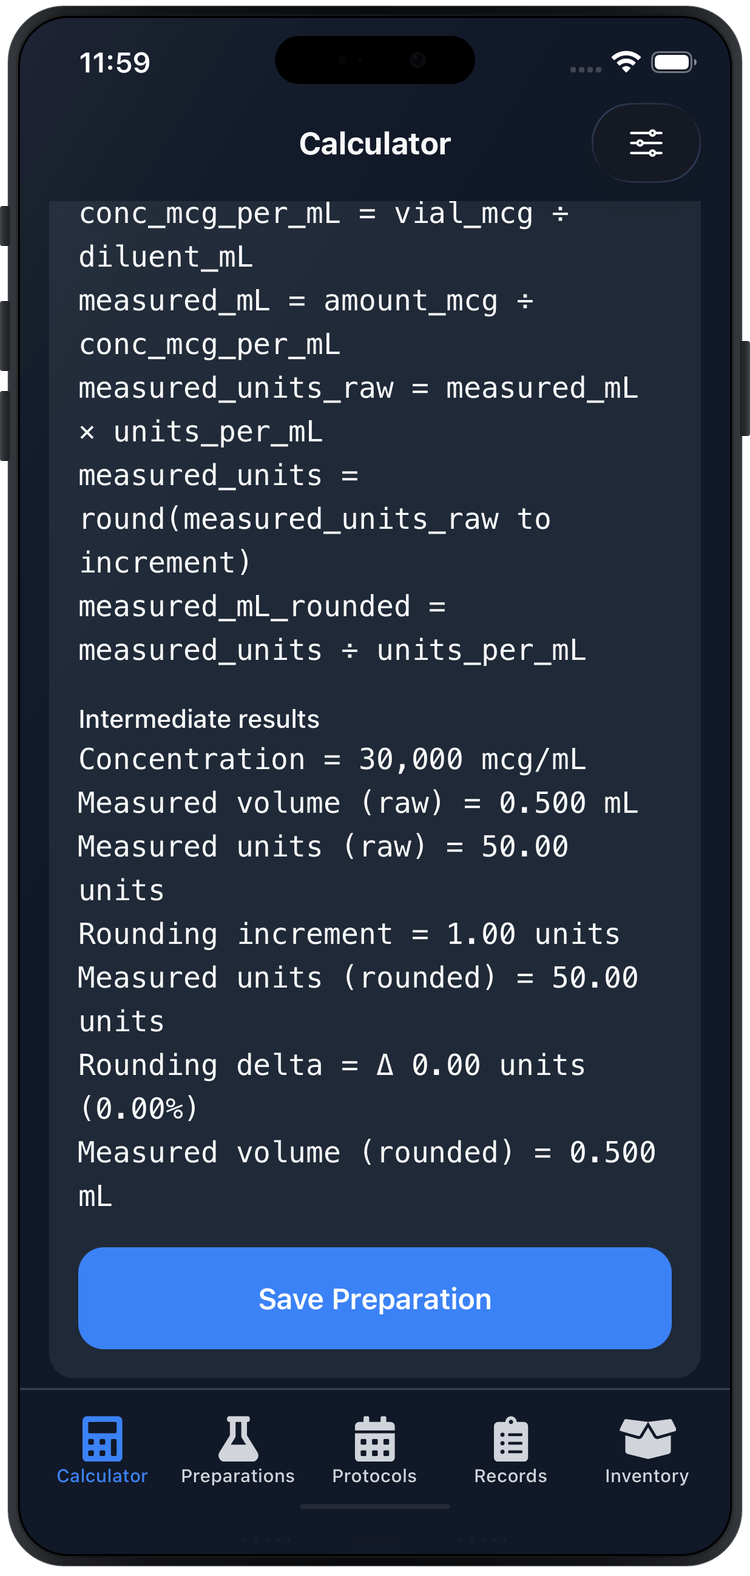Tap the Concentration result line
750x1576 pixels.
click(358, 759)
